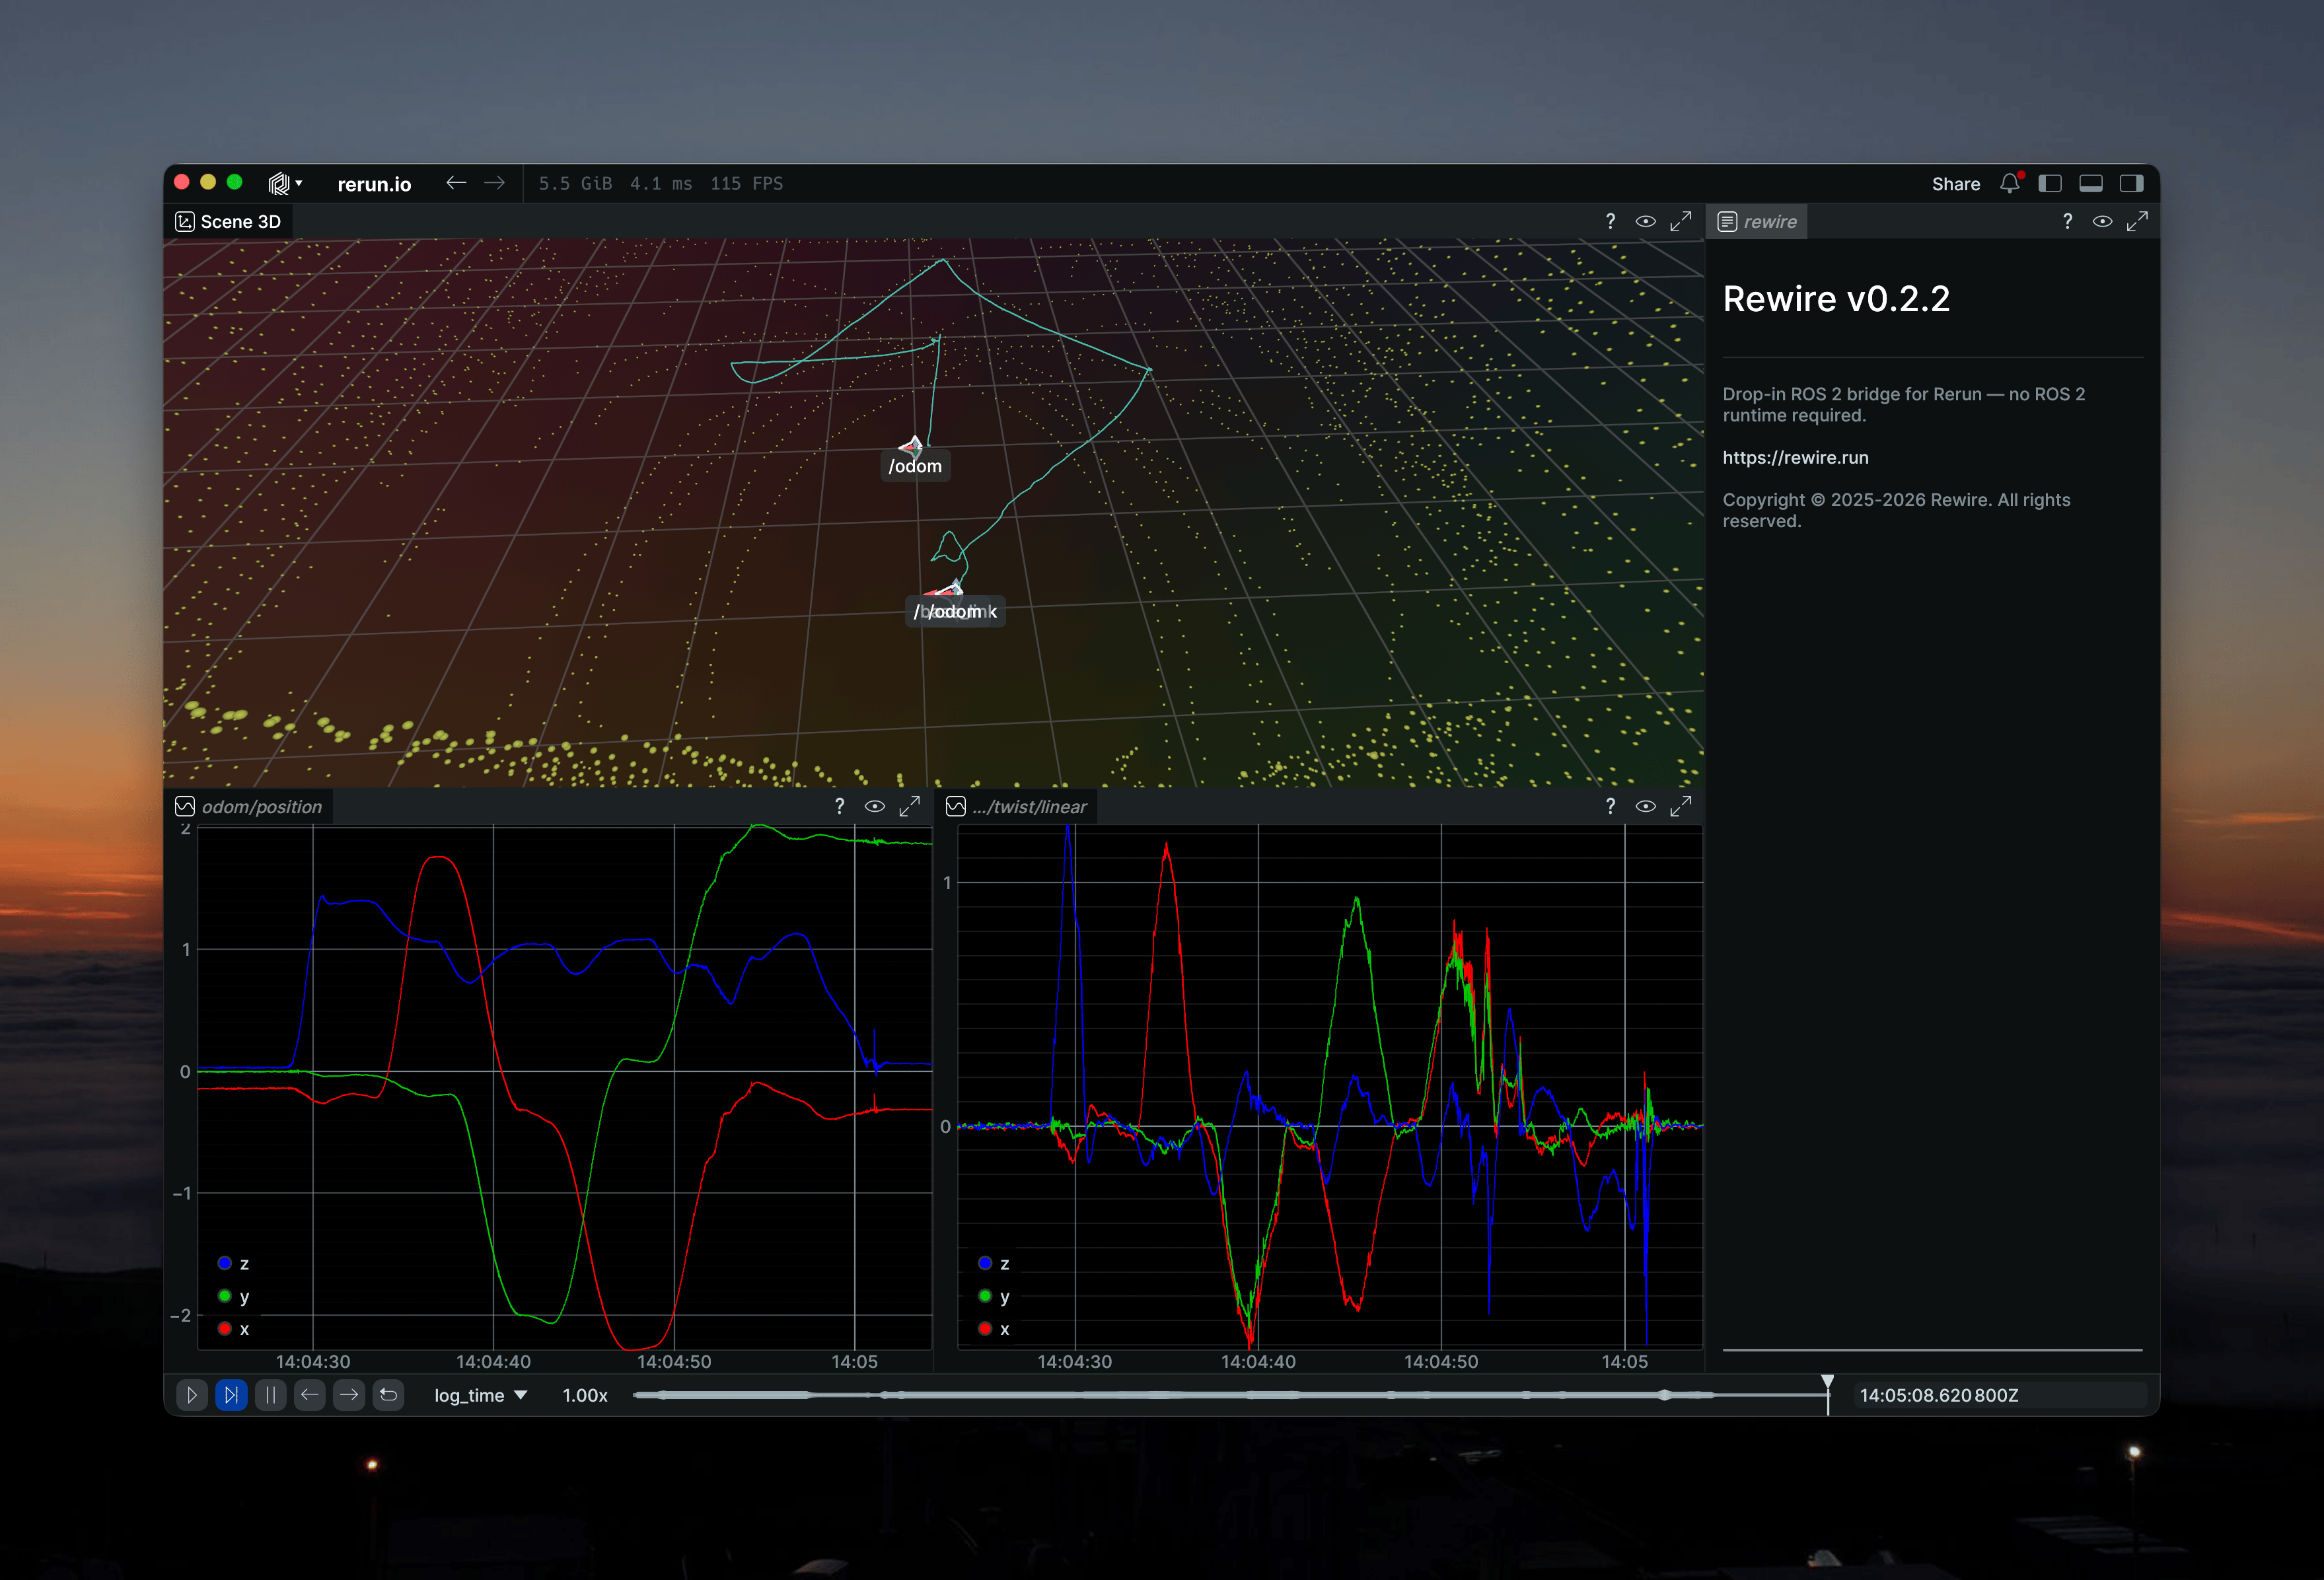2324x1580 pixels.
Task: Select the rewire tab
Action: [x=1758, y=222]
